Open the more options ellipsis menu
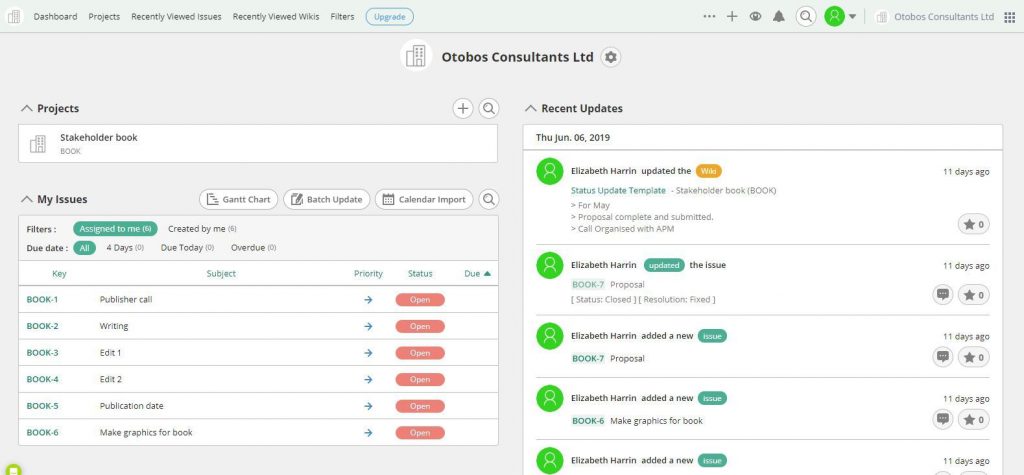This screenshot has width=1024, height=475. pyautogui.click(x=709, y=16)
